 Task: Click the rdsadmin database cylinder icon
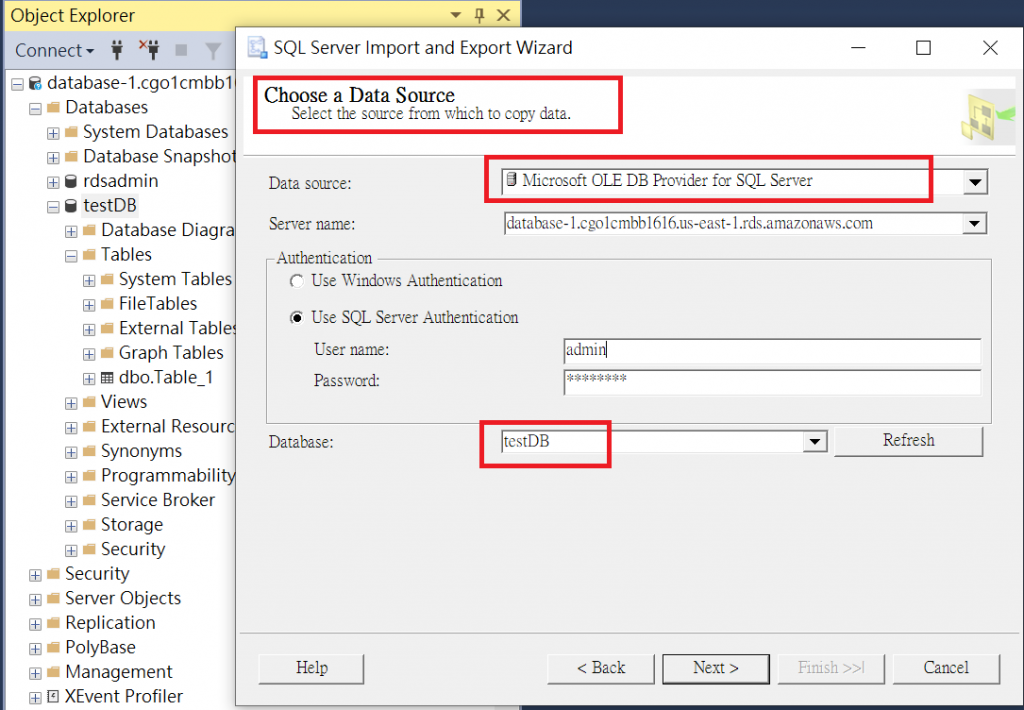[x=71, y=182]
